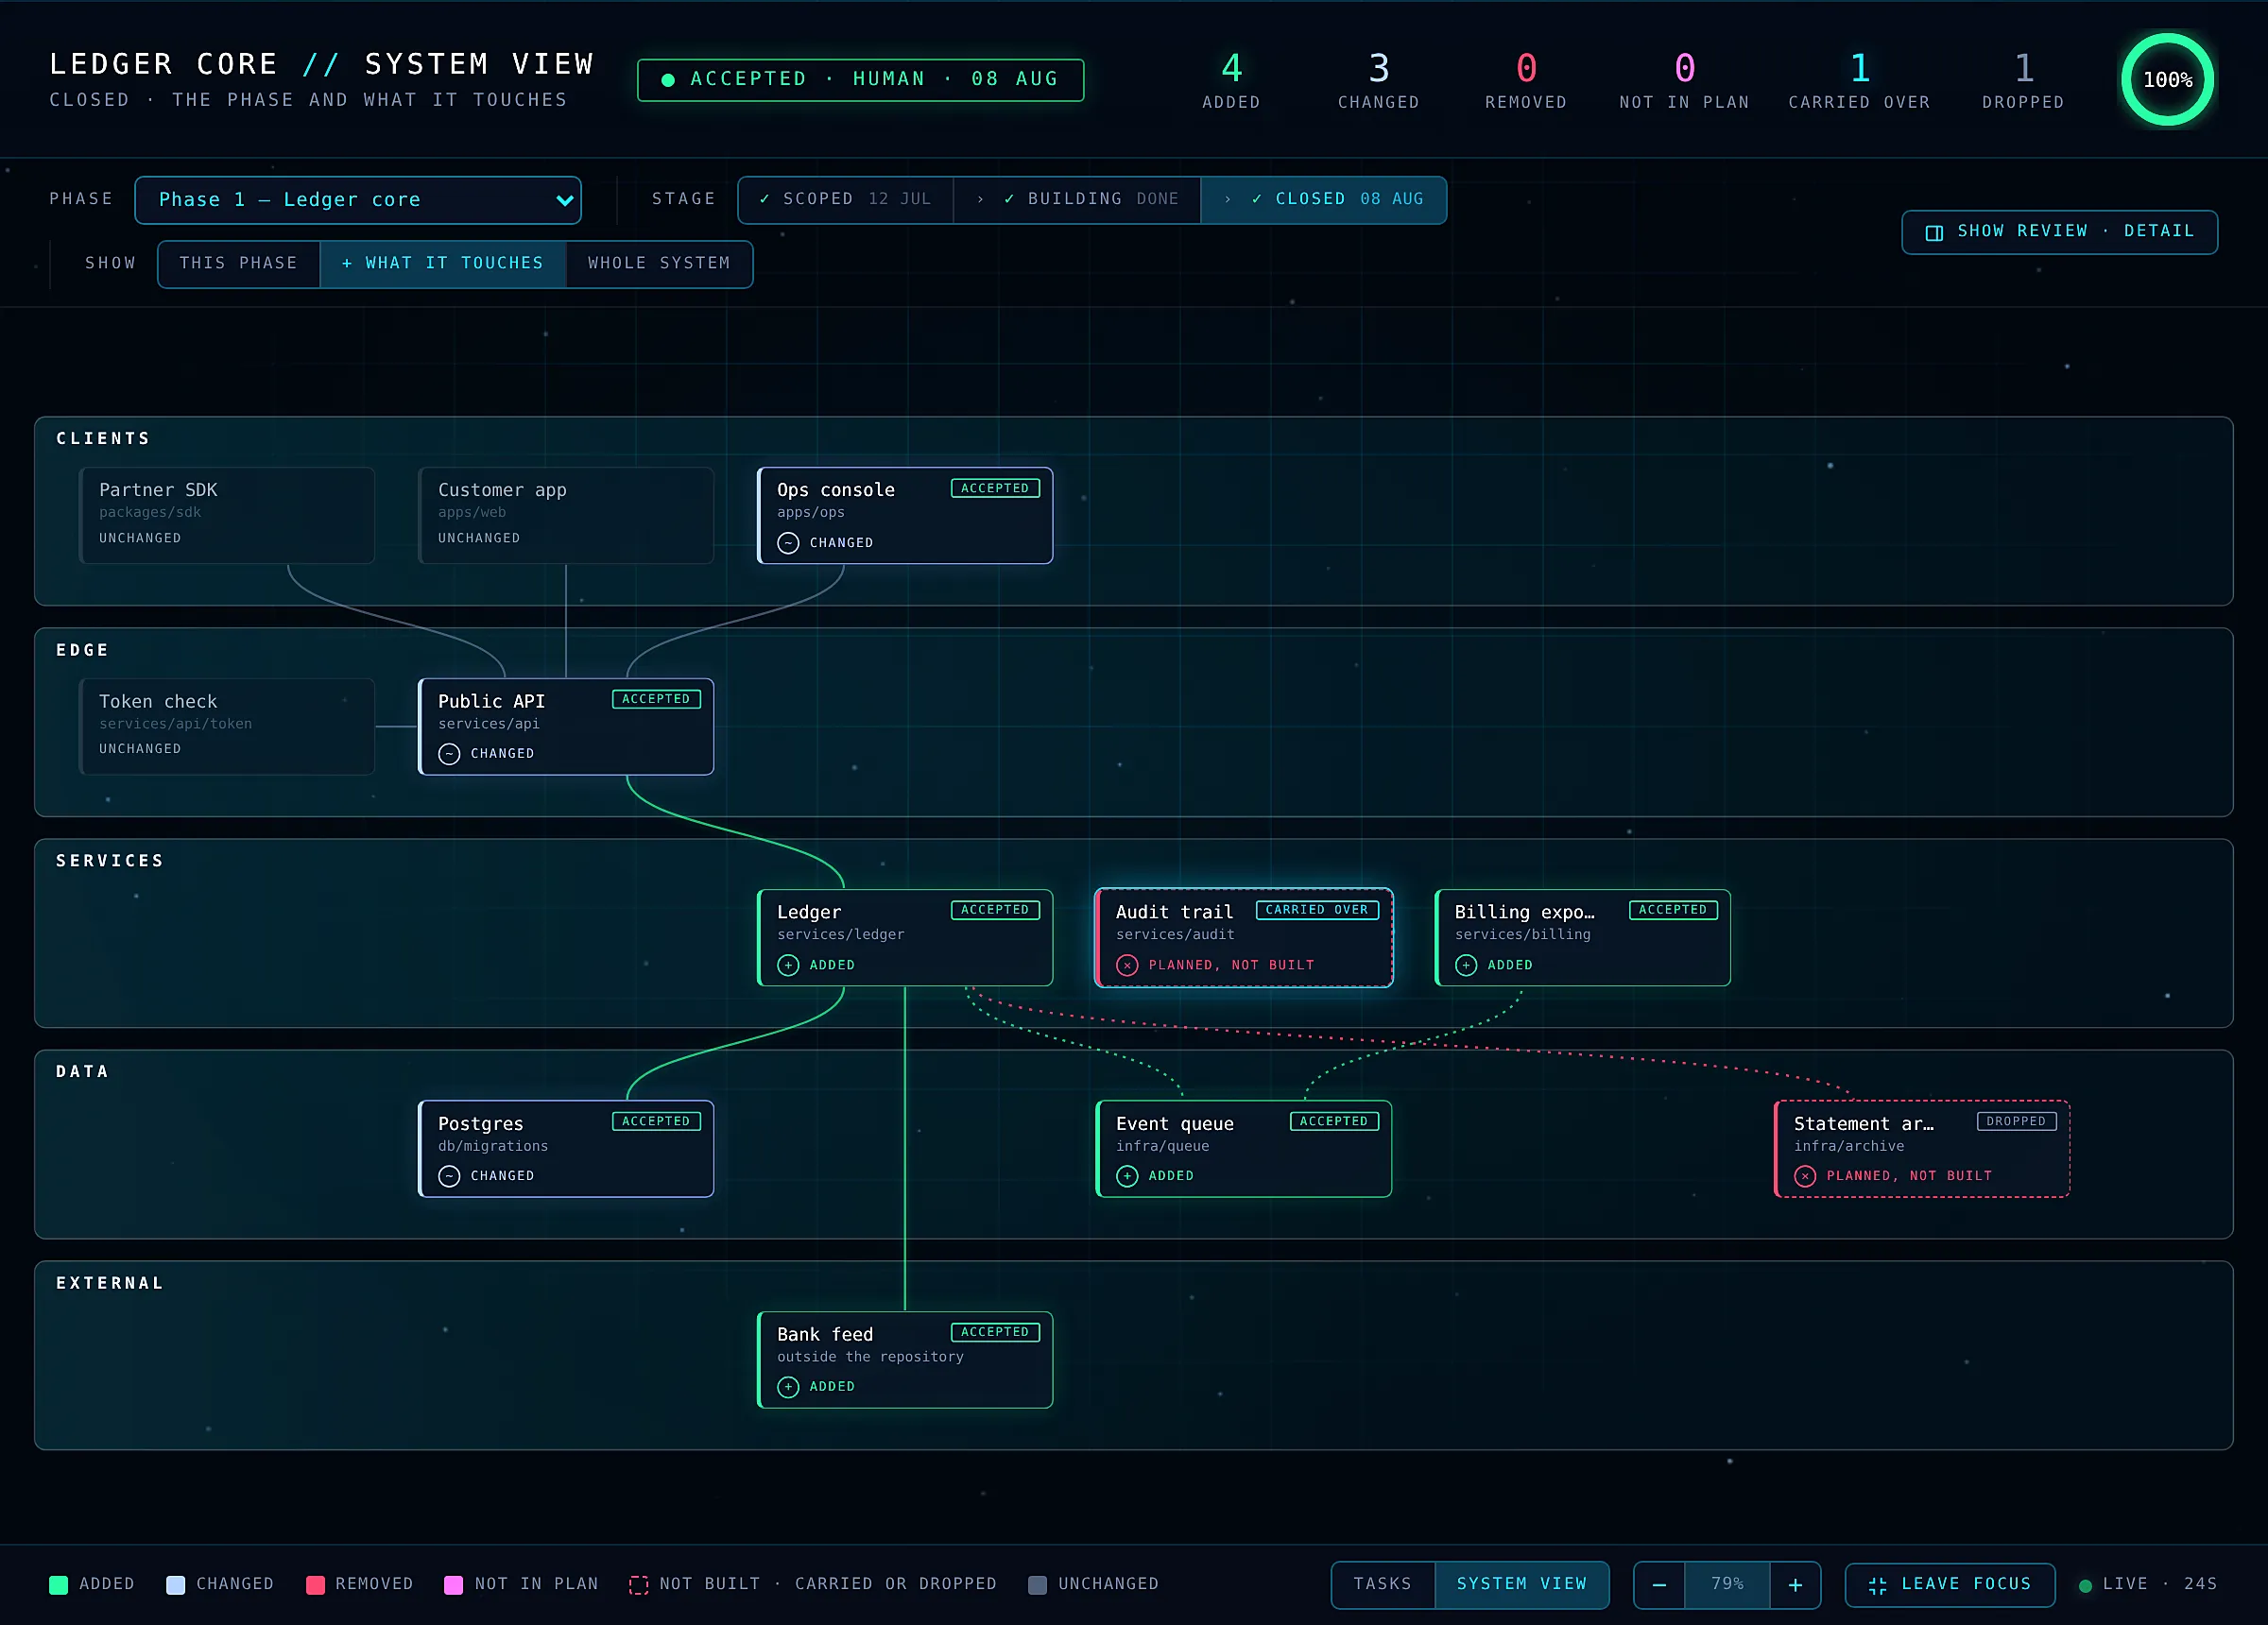Select the Scoped 12 Jul stage
Screen dimensions: 2268x1625
tap(845, 199)
